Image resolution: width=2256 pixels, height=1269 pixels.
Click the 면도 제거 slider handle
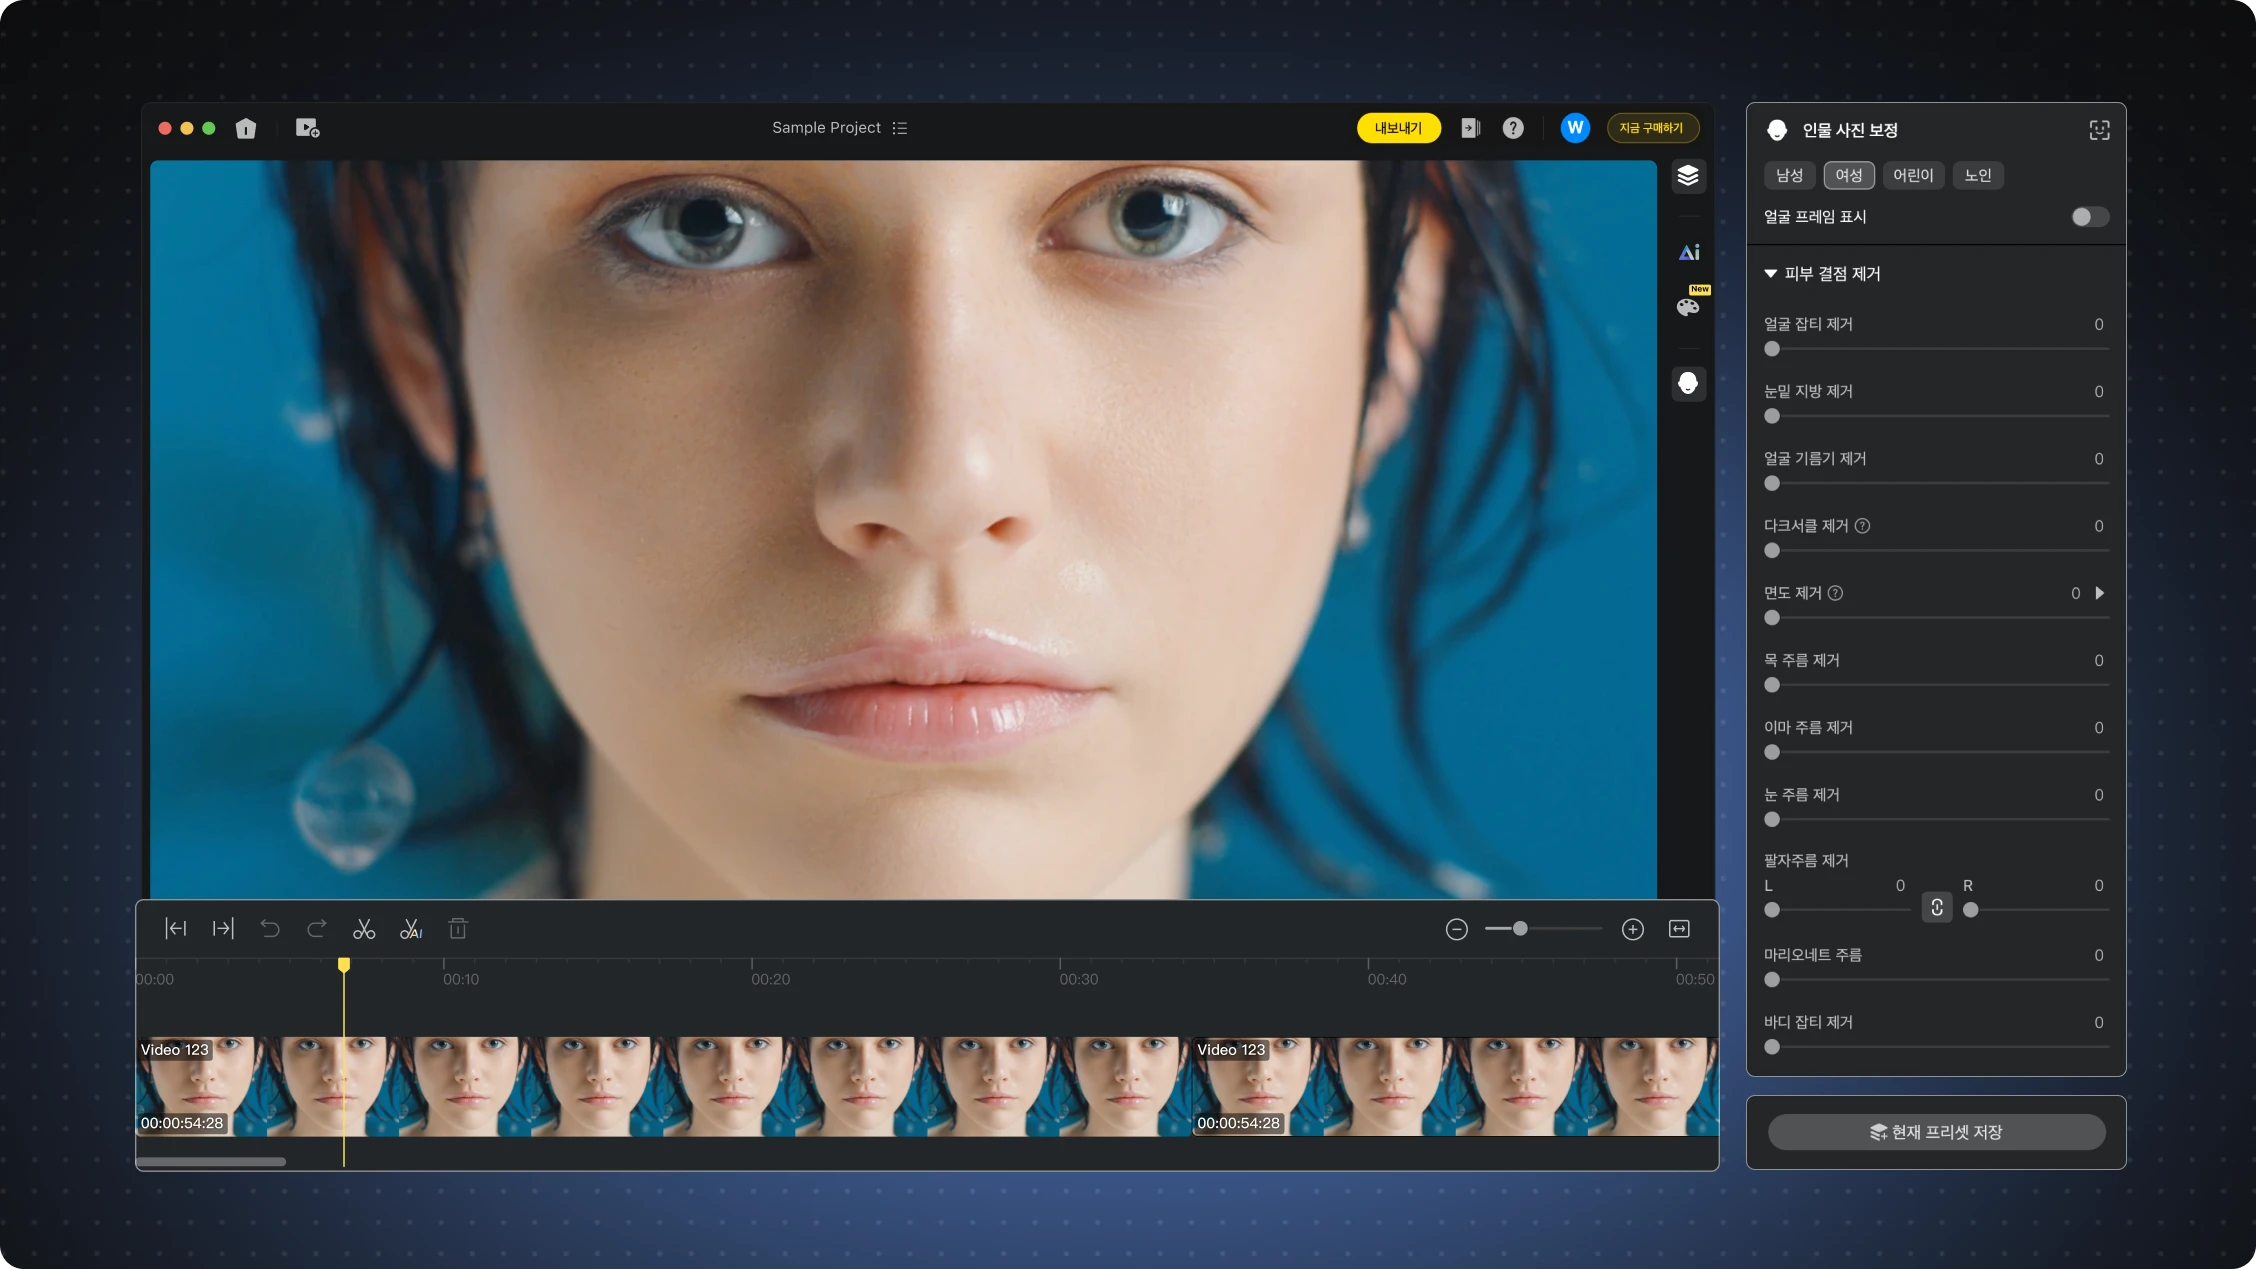1772,618
